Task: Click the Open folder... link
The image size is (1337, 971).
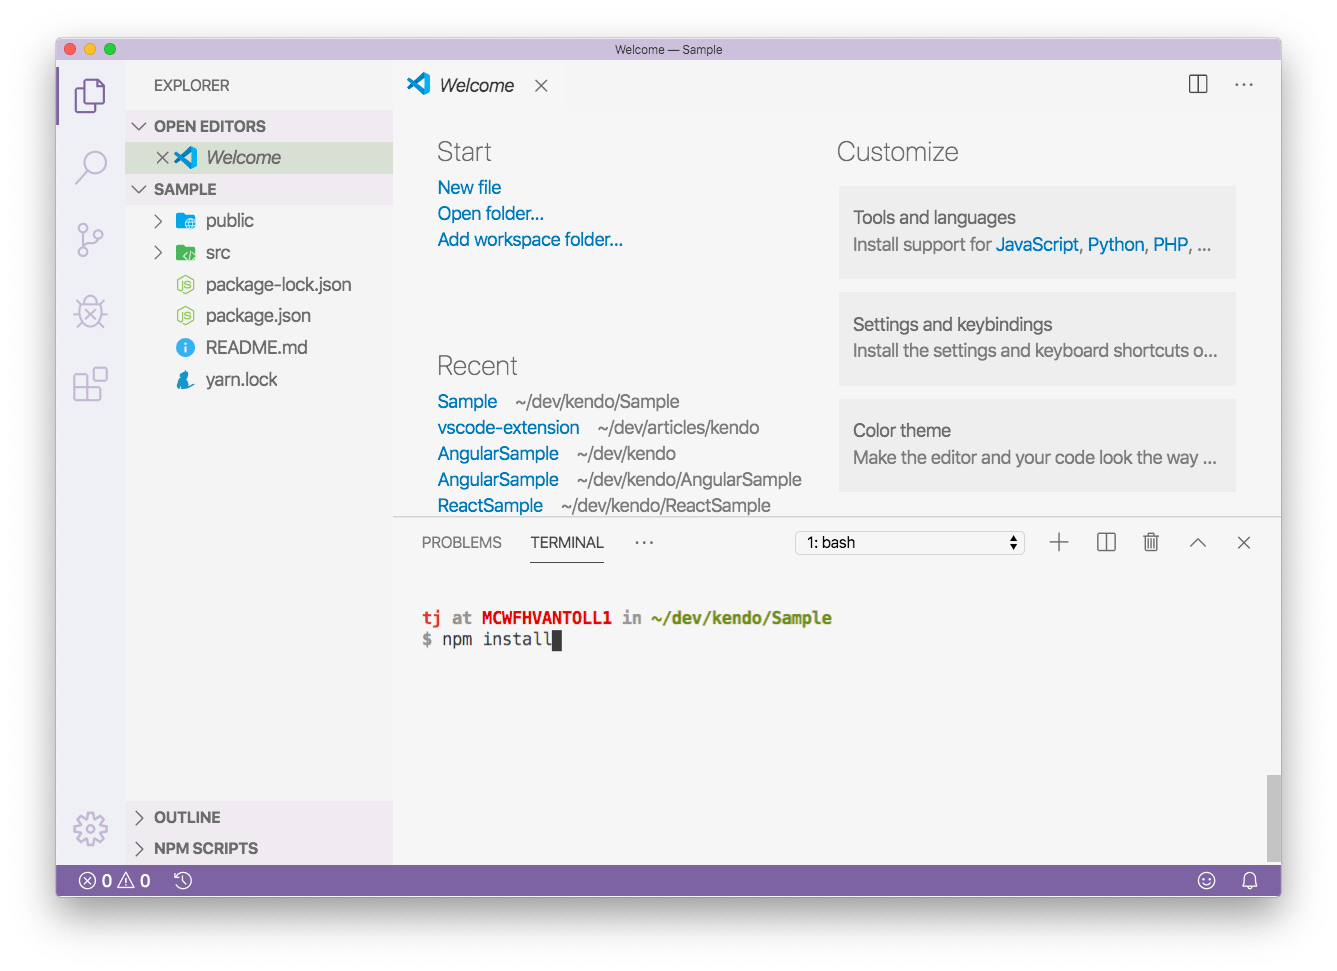Action: (x=490, y=214)
